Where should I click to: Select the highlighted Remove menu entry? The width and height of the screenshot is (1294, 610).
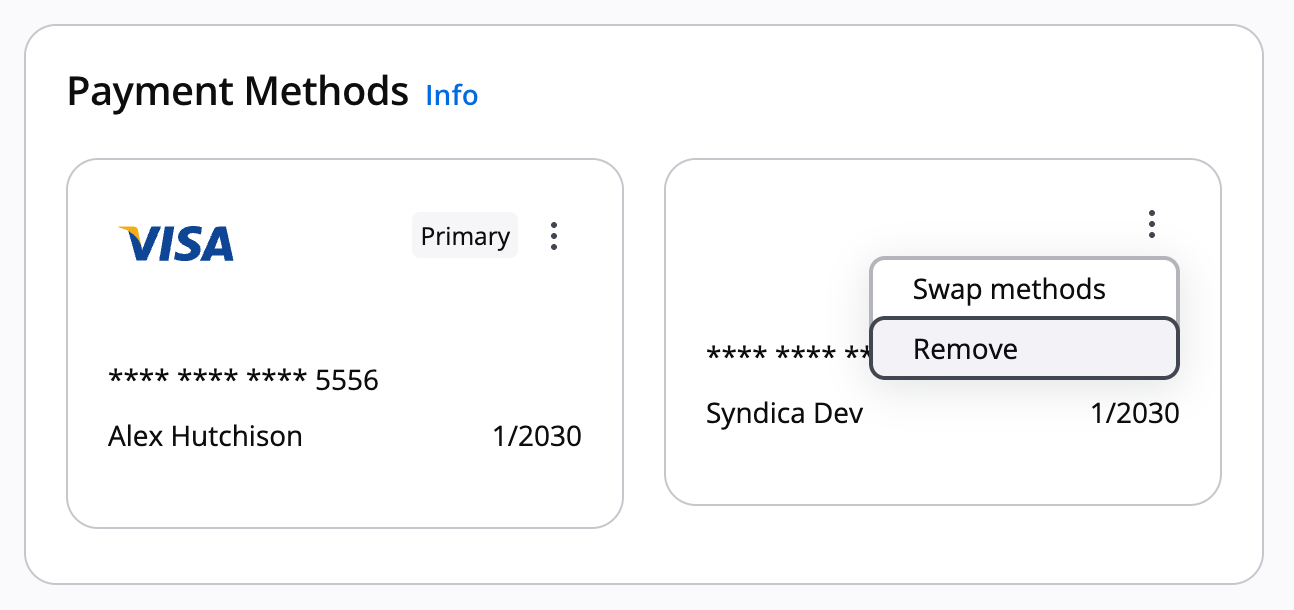(965, 349)
